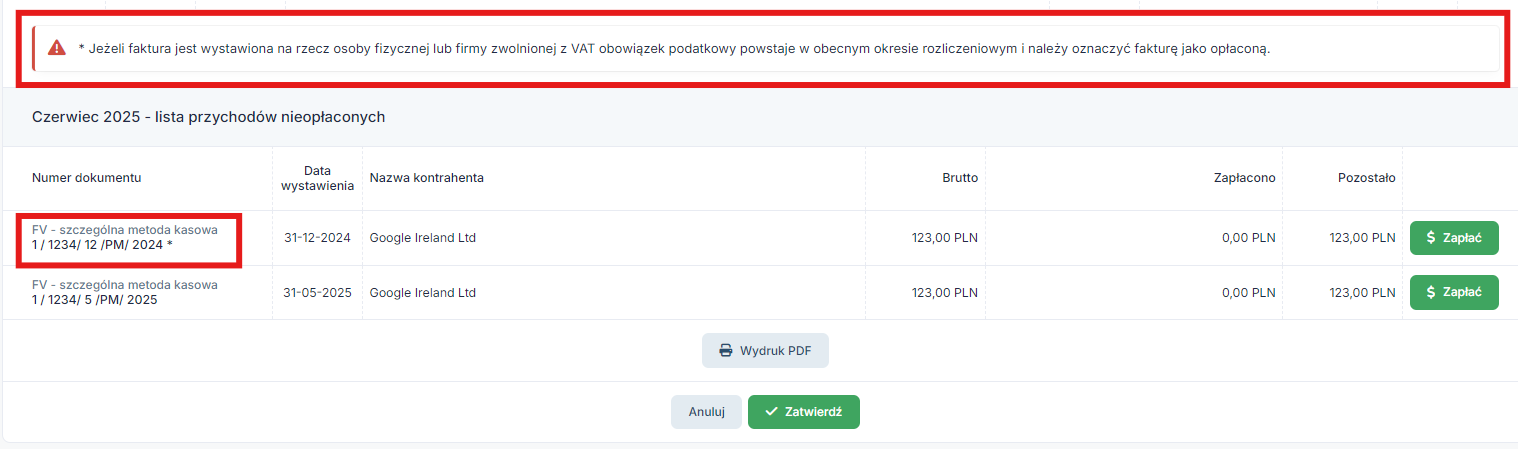Click the VAT exemption warning message text
Screen dimensions: 1518x449
click(x=674, y=48)
